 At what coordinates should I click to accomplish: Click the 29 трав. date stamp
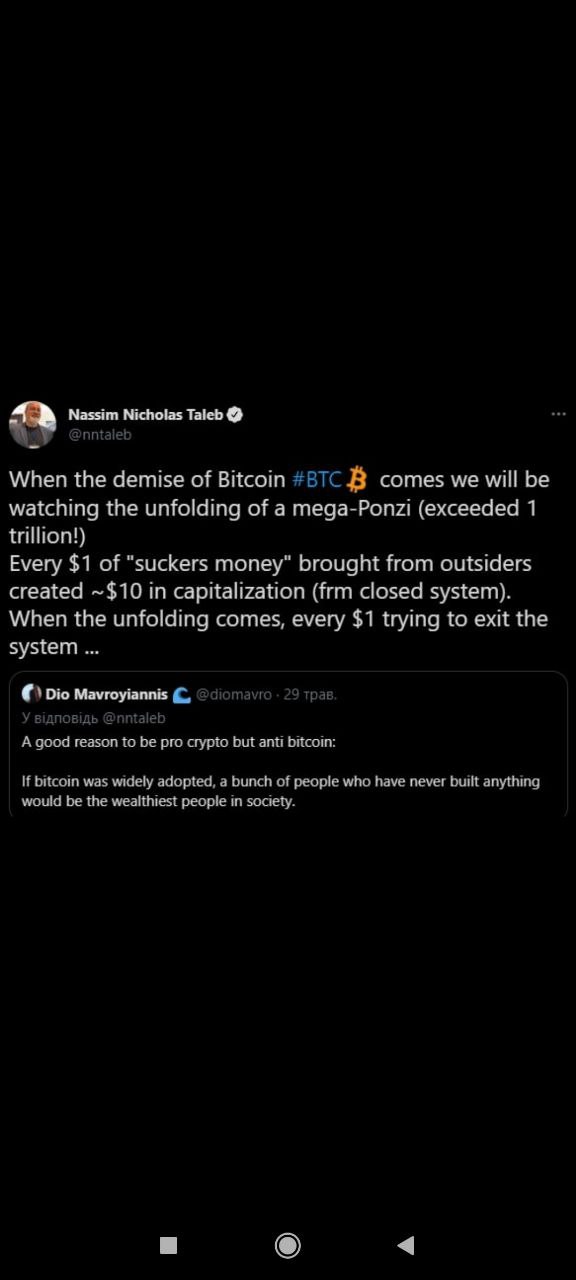[x=310, y=694]
